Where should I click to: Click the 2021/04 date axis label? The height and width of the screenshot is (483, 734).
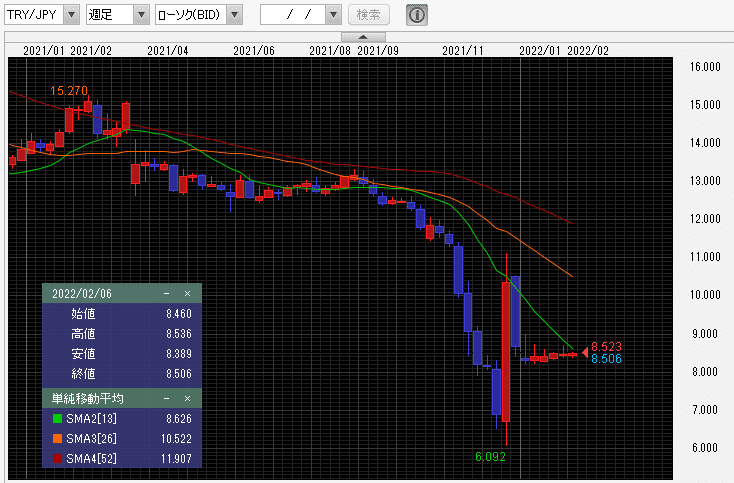tap(168, 51)
